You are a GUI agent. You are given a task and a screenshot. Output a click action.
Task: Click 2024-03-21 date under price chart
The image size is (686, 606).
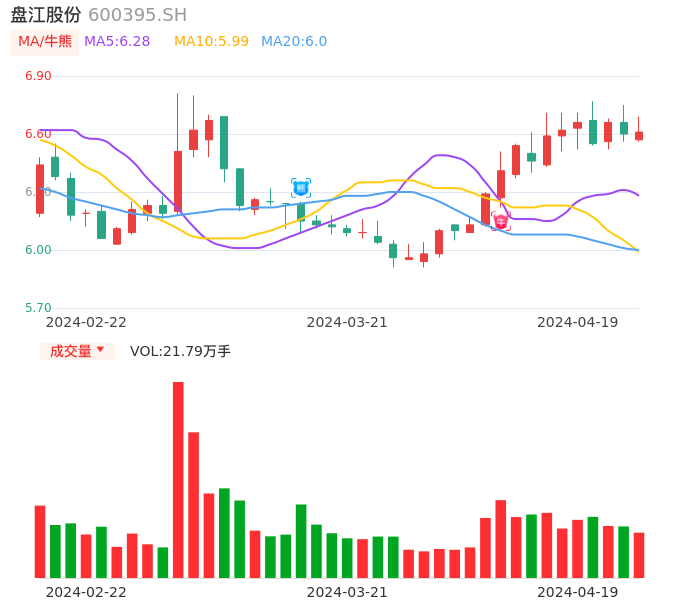[347, 322]
